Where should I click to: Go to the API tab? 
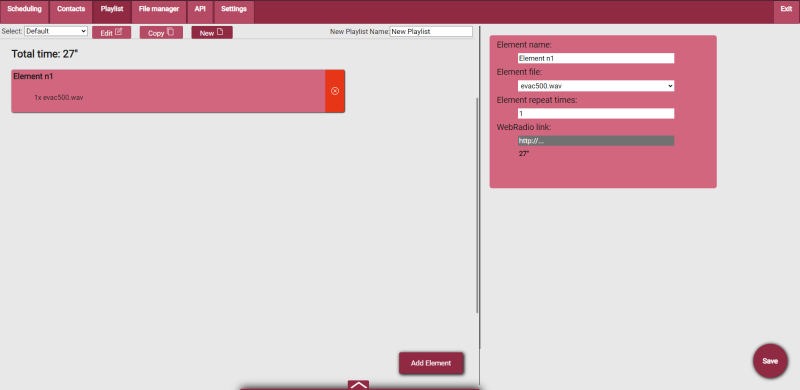[200, 12]
